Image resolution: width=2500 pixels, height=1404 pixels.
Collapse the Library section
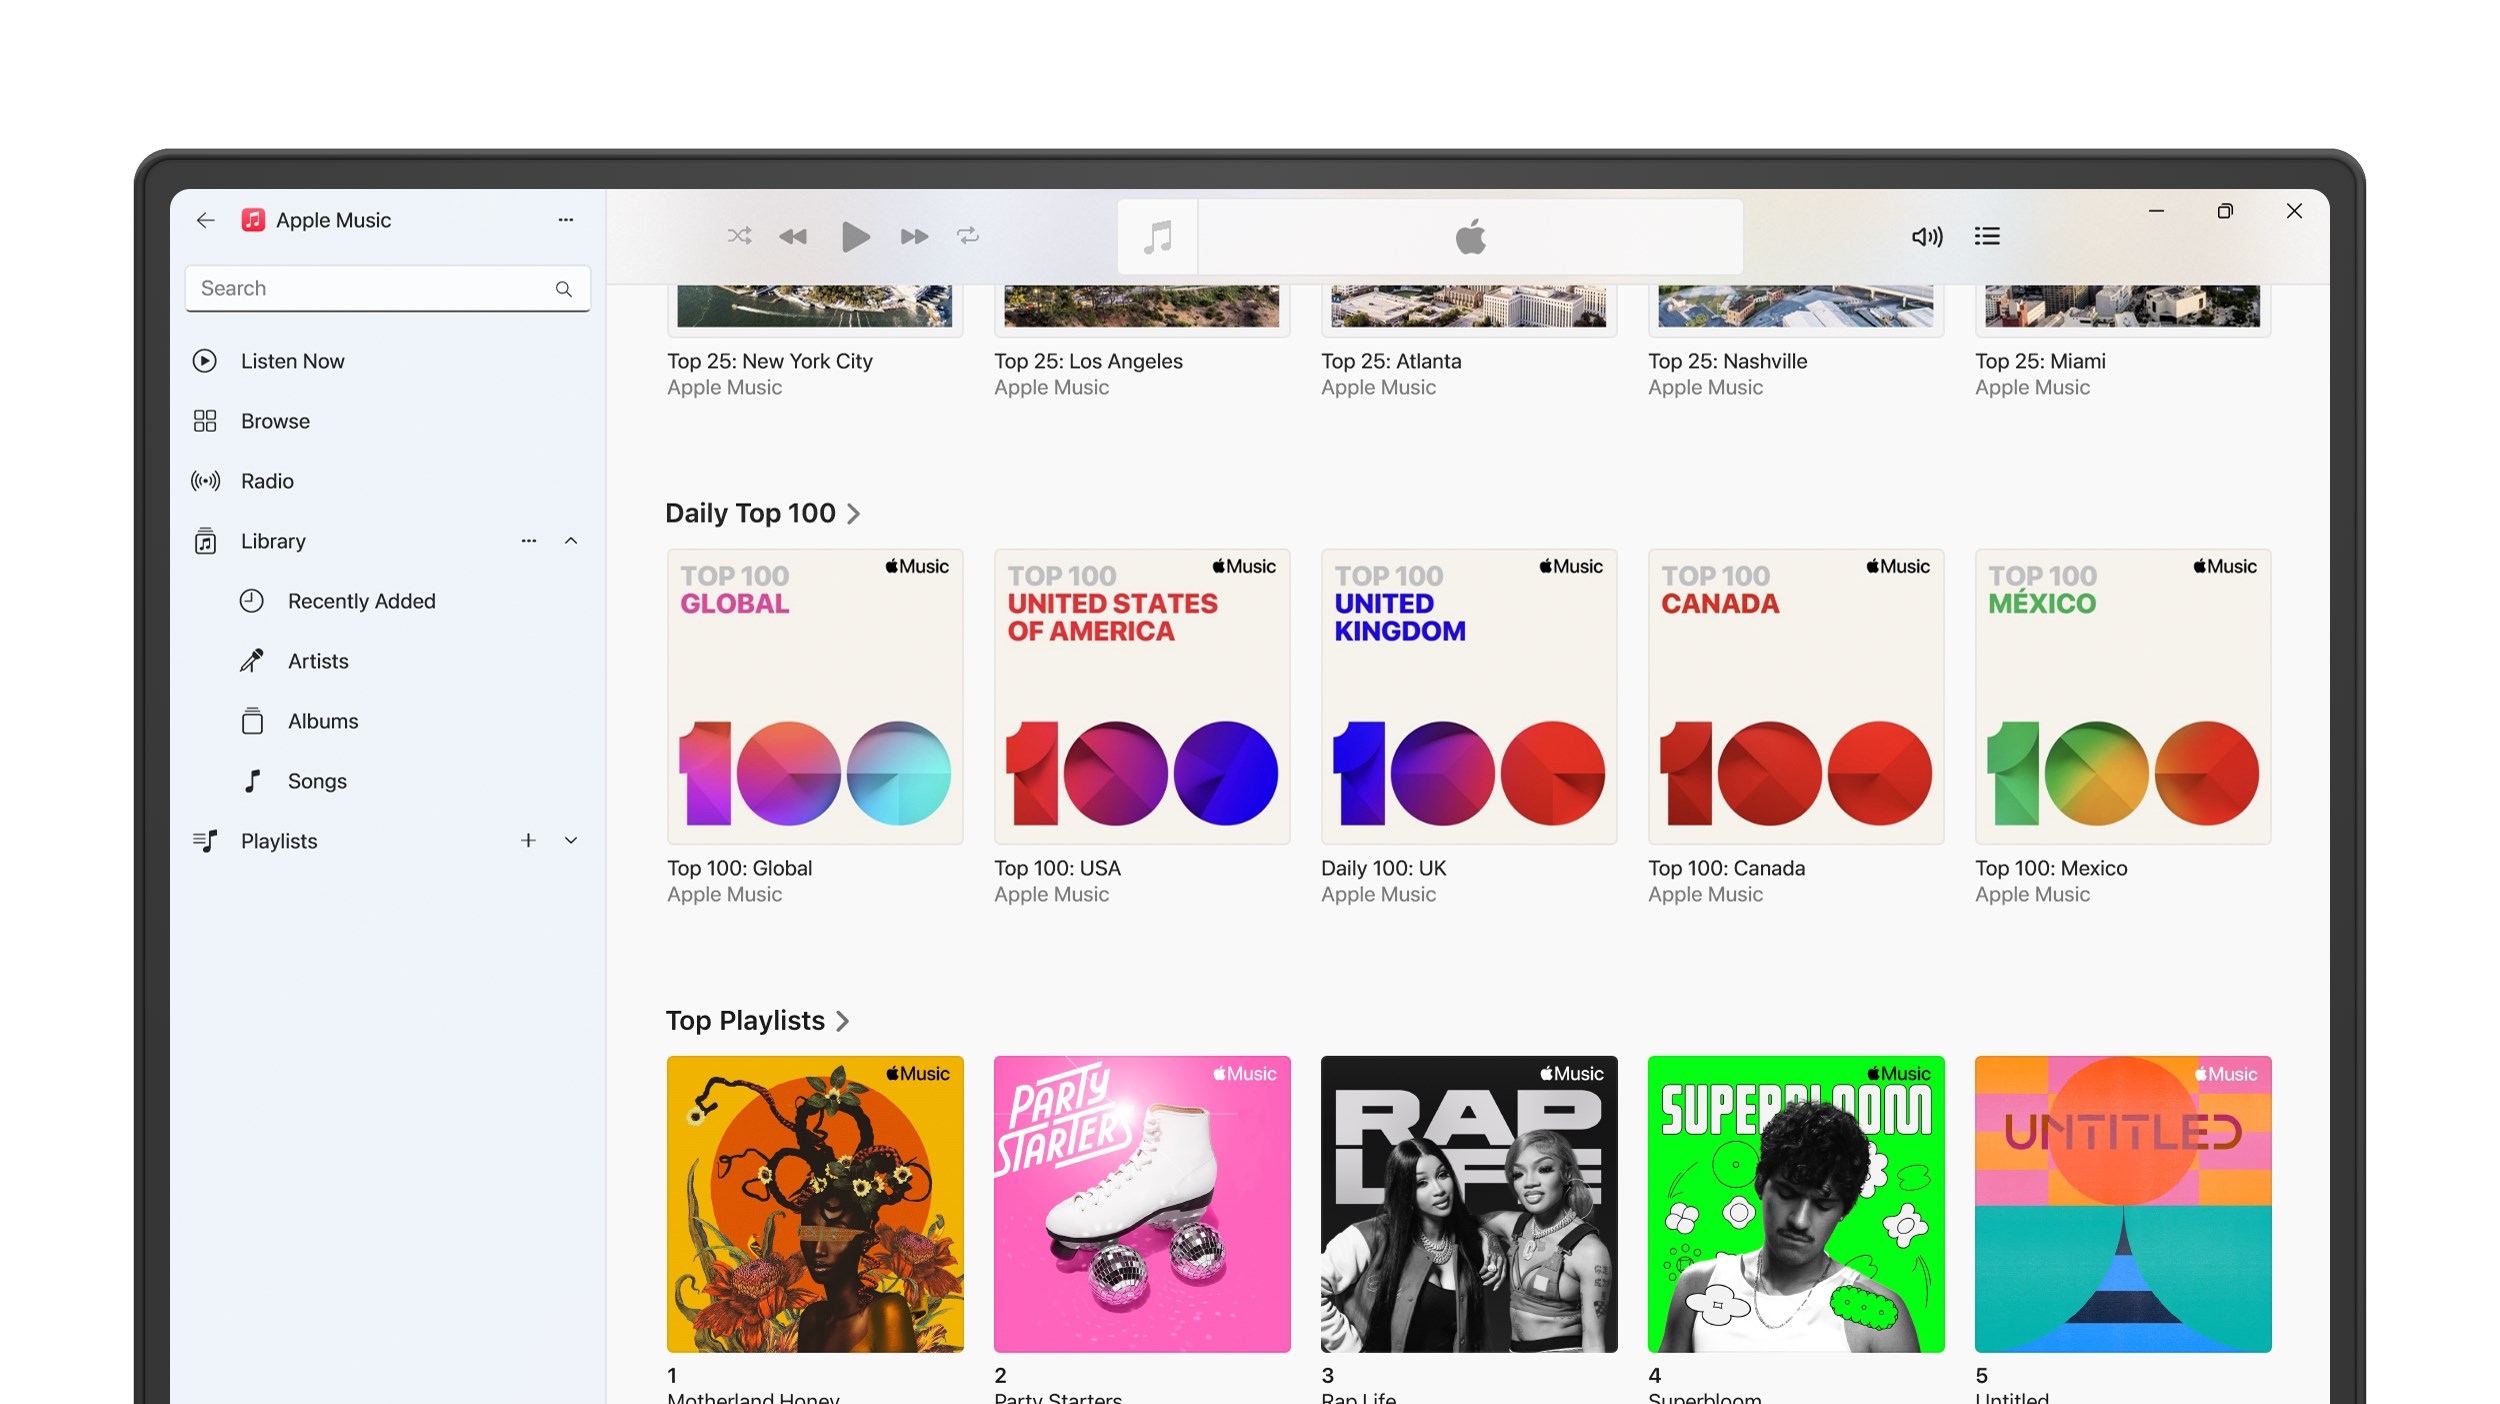[570, 541]
